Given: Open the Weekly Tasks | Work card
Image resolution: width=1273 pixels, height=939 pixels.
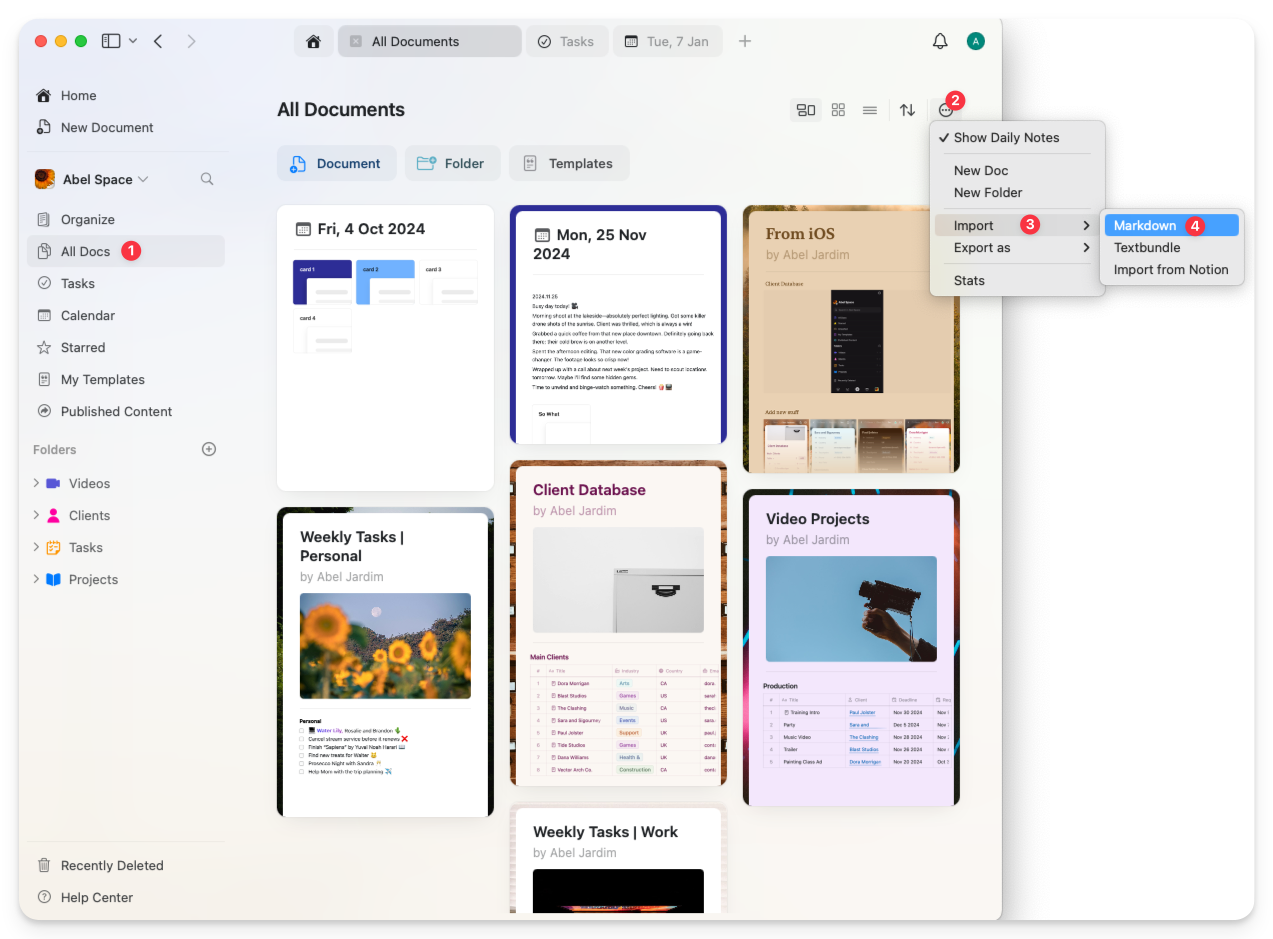Looking at the screenshot, I should pyautogui.click(x=618, y=858).
